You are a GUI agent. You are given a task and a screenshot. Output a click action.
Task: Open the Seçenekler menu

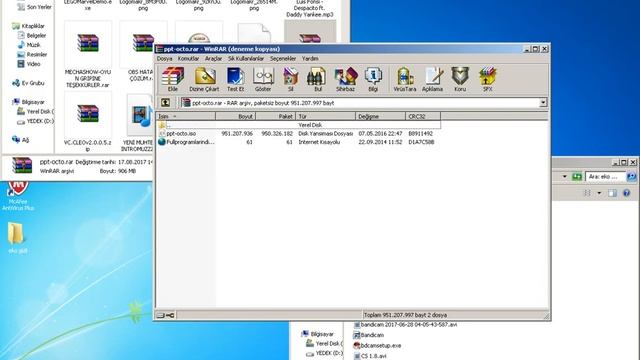coord(283,59)
